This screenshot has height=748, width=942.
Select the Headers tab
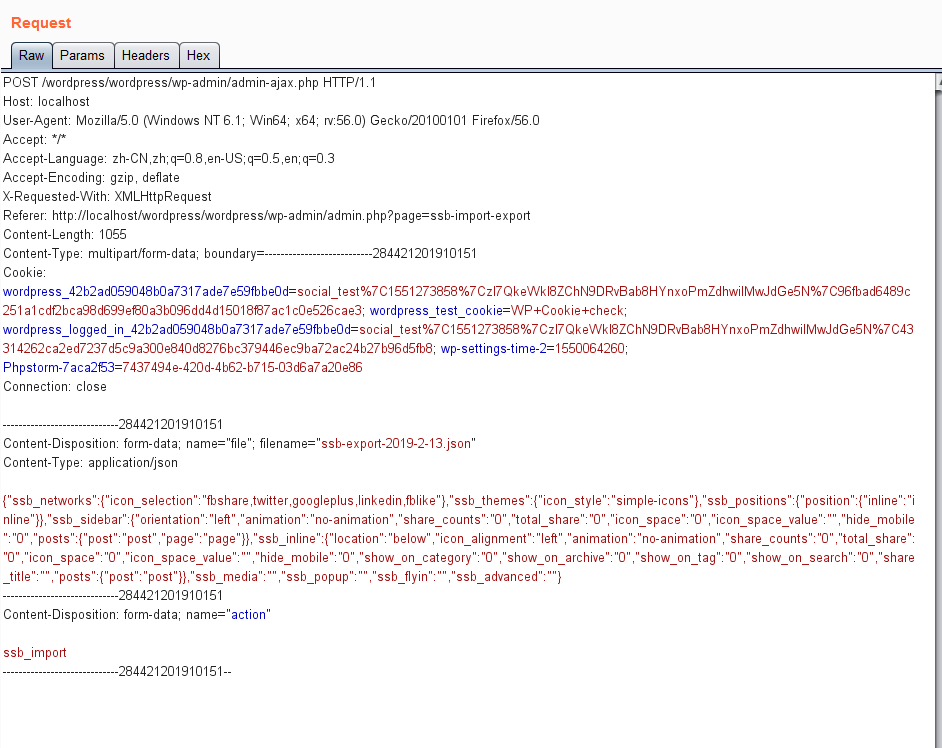pyautogui.click(x=146, y=56)
